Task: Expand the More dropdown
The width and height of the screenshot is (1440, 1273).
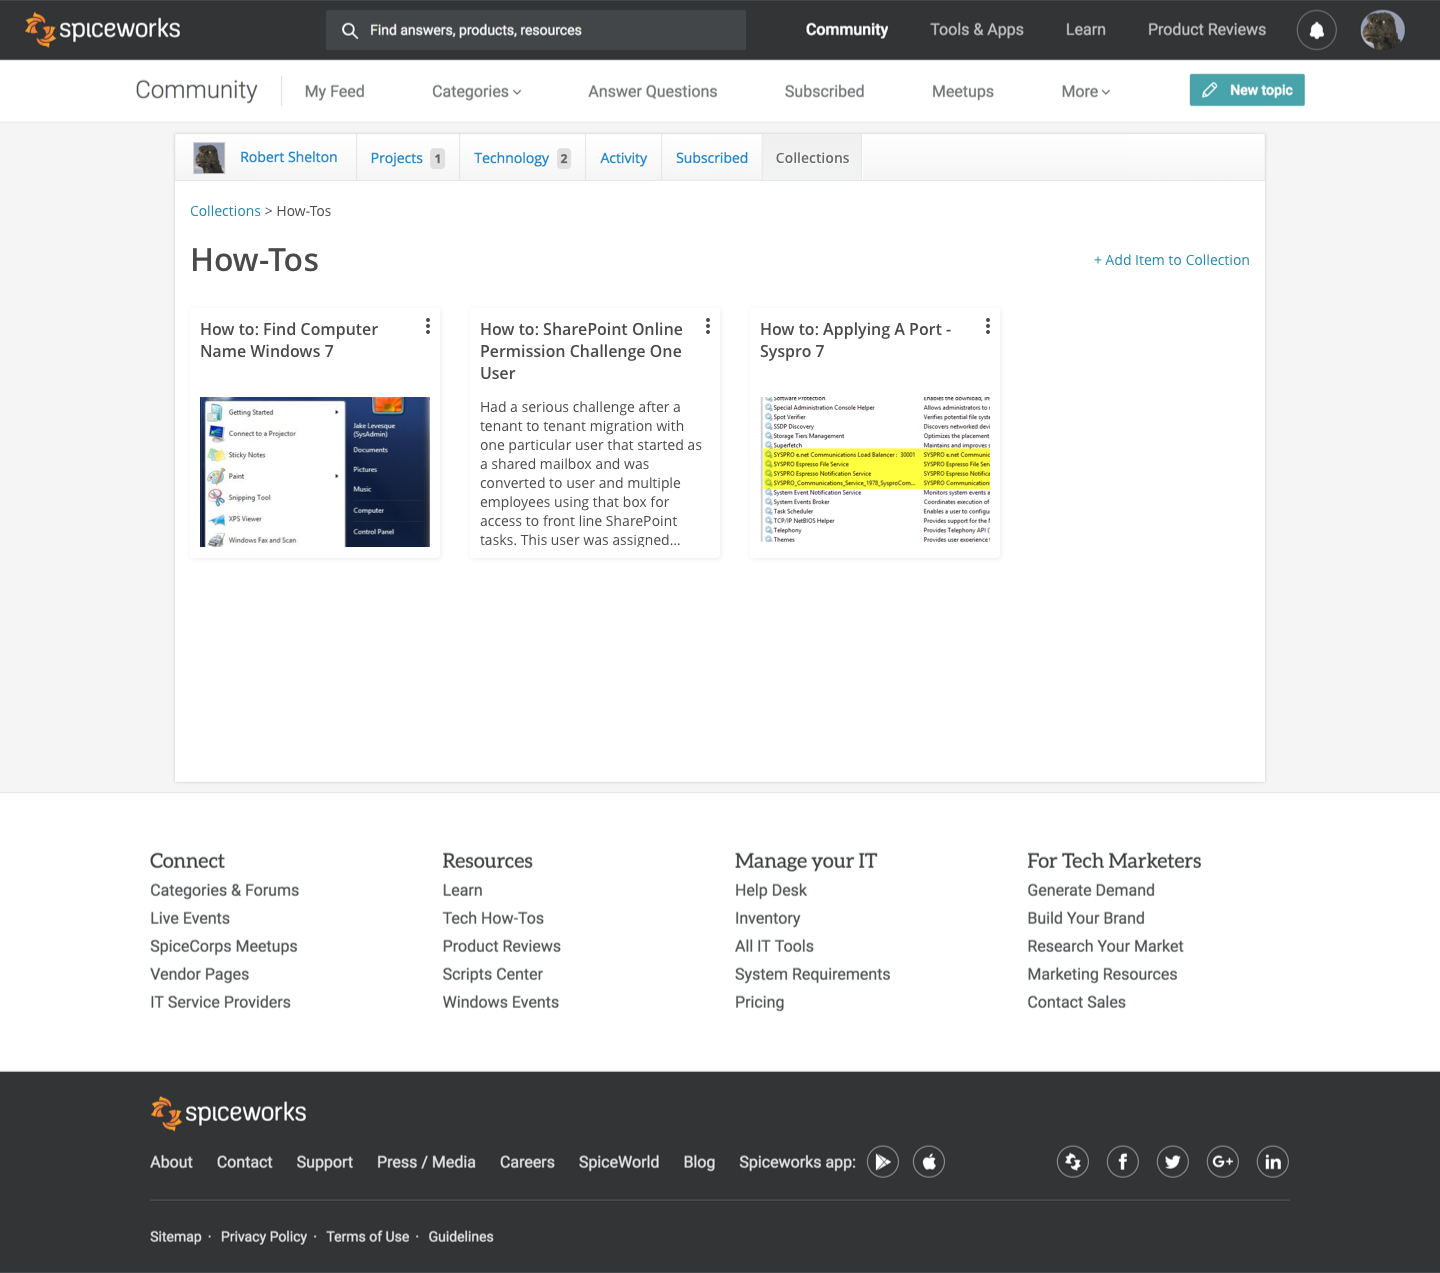Action: [x=1086, y=91]
